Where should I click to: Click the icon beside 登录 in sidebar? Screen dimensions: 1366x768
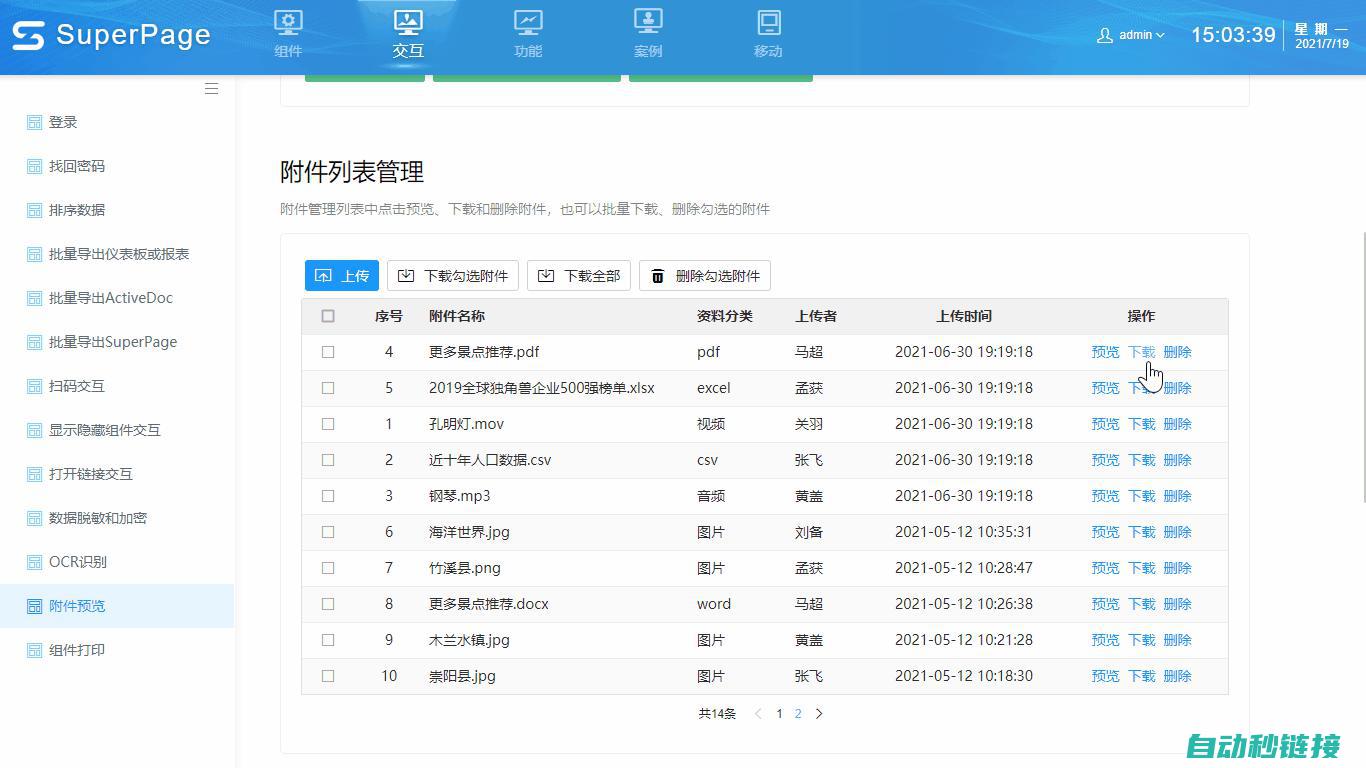pos(34,122)
